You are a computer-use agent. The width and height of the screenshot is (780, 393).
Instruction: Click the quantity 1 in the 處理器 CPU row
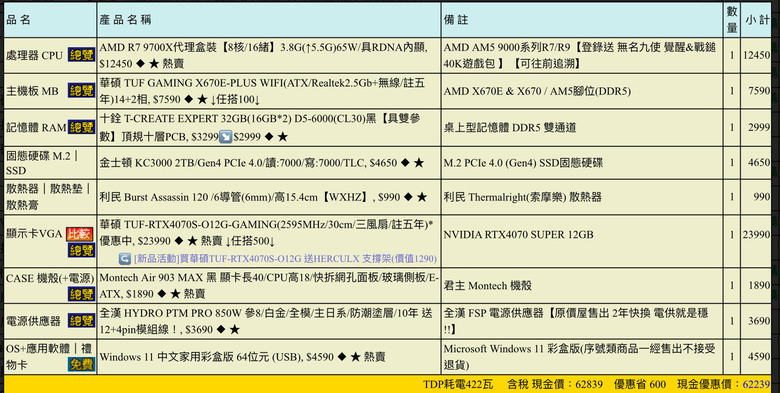click(732, 55)
